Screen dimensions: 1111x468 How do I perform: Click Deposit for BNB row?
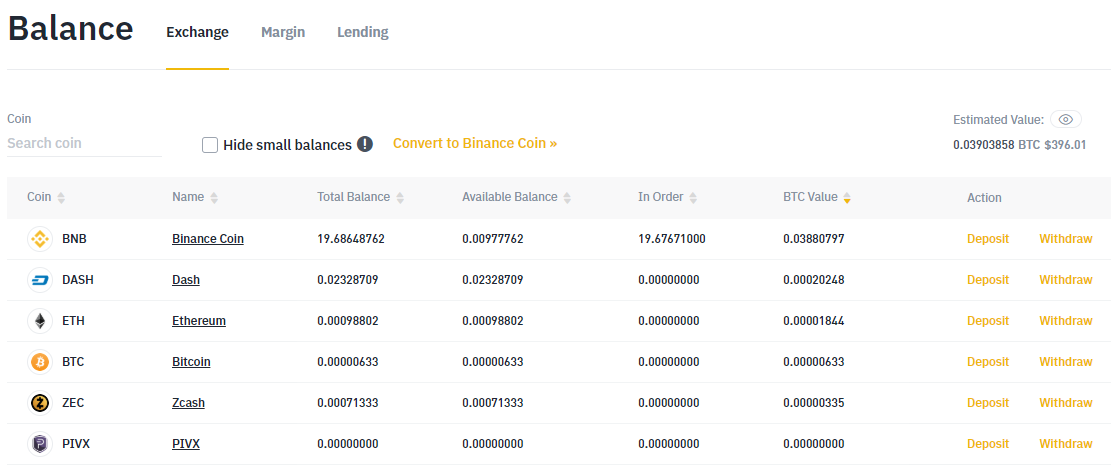[987, 239]
